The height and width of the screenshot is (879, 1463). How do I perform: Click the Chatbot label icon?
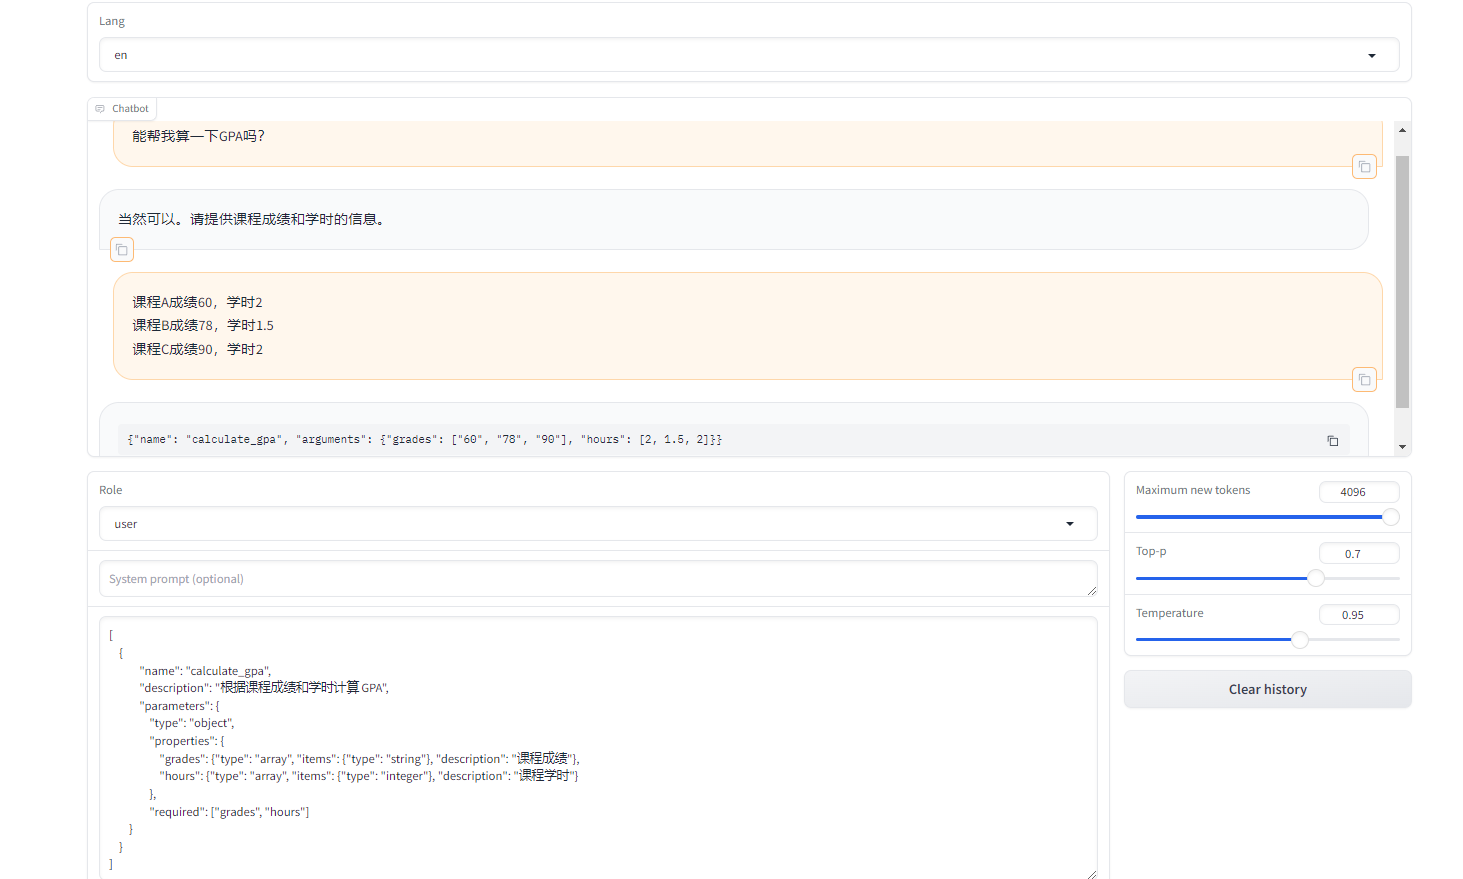click(100, 109)
